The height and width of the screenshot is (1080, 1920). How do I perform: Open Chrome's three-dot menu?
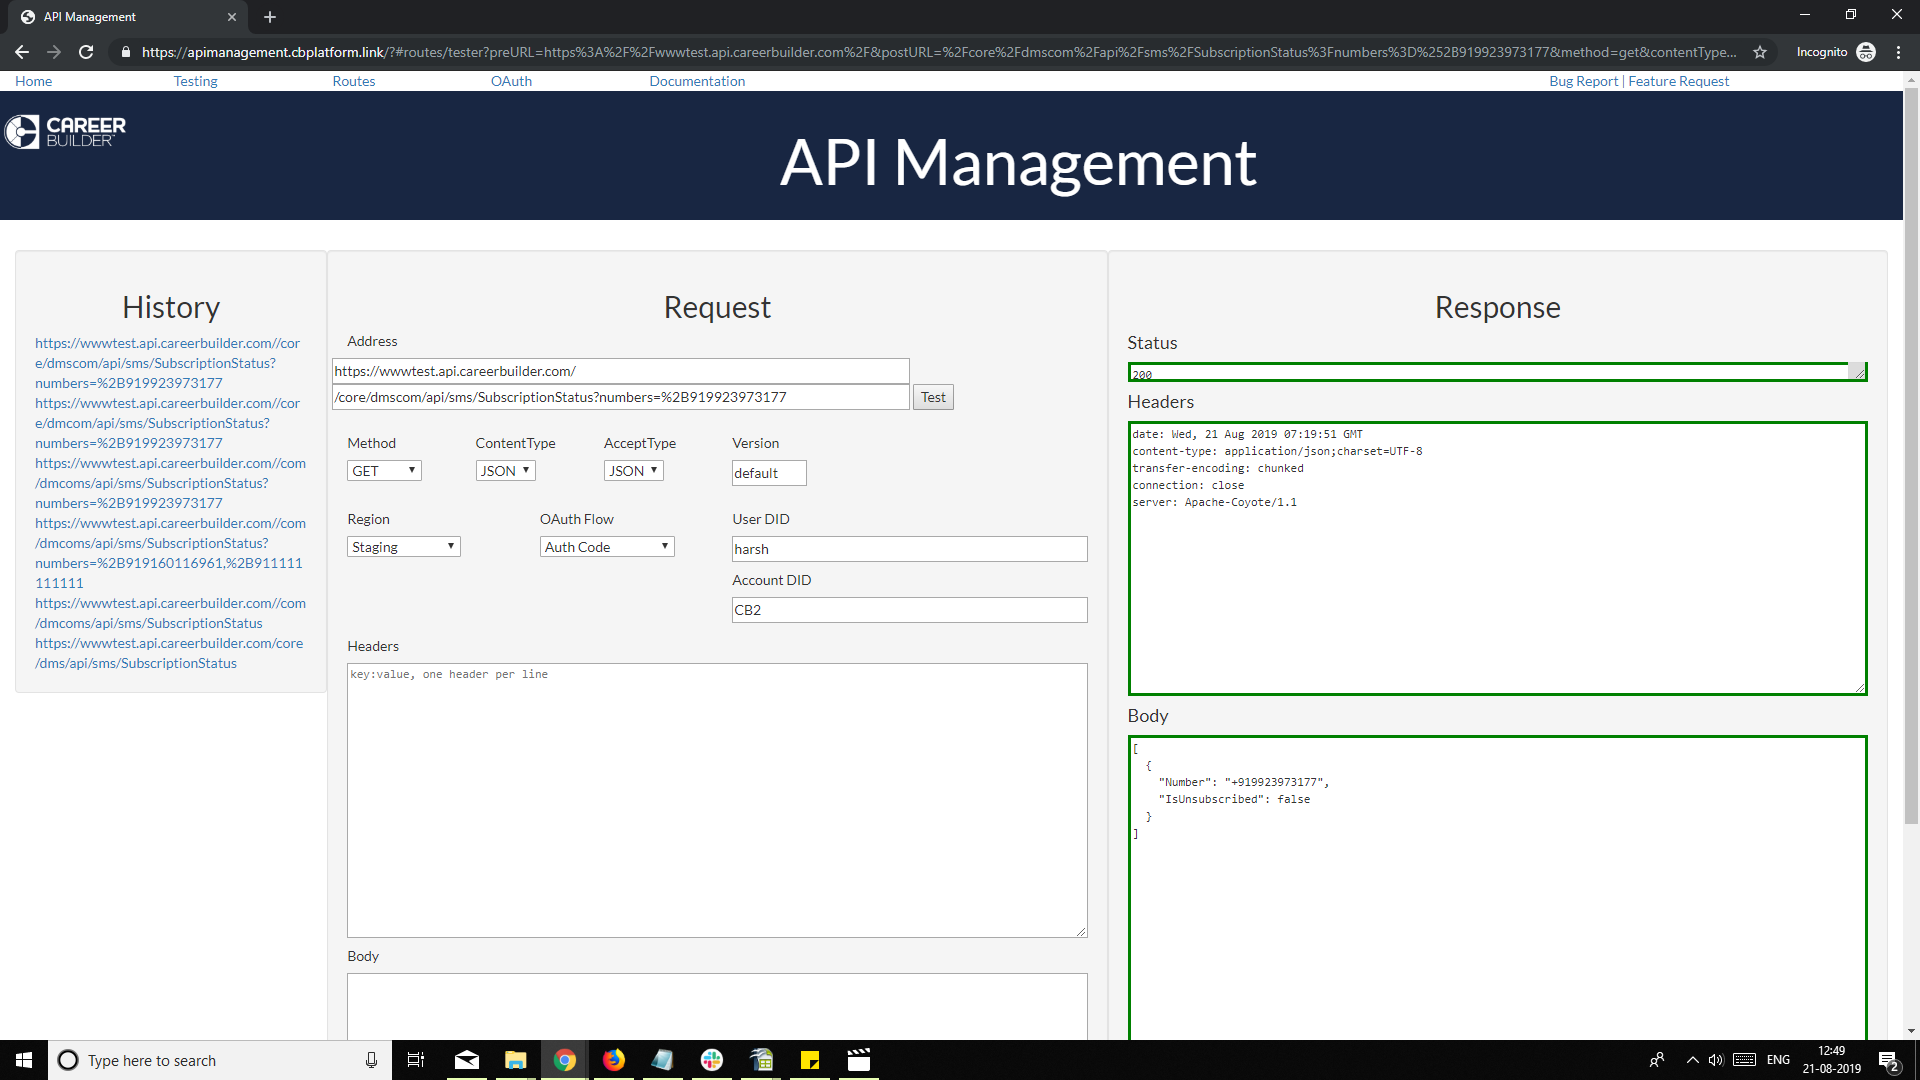tap(1898, 52)
